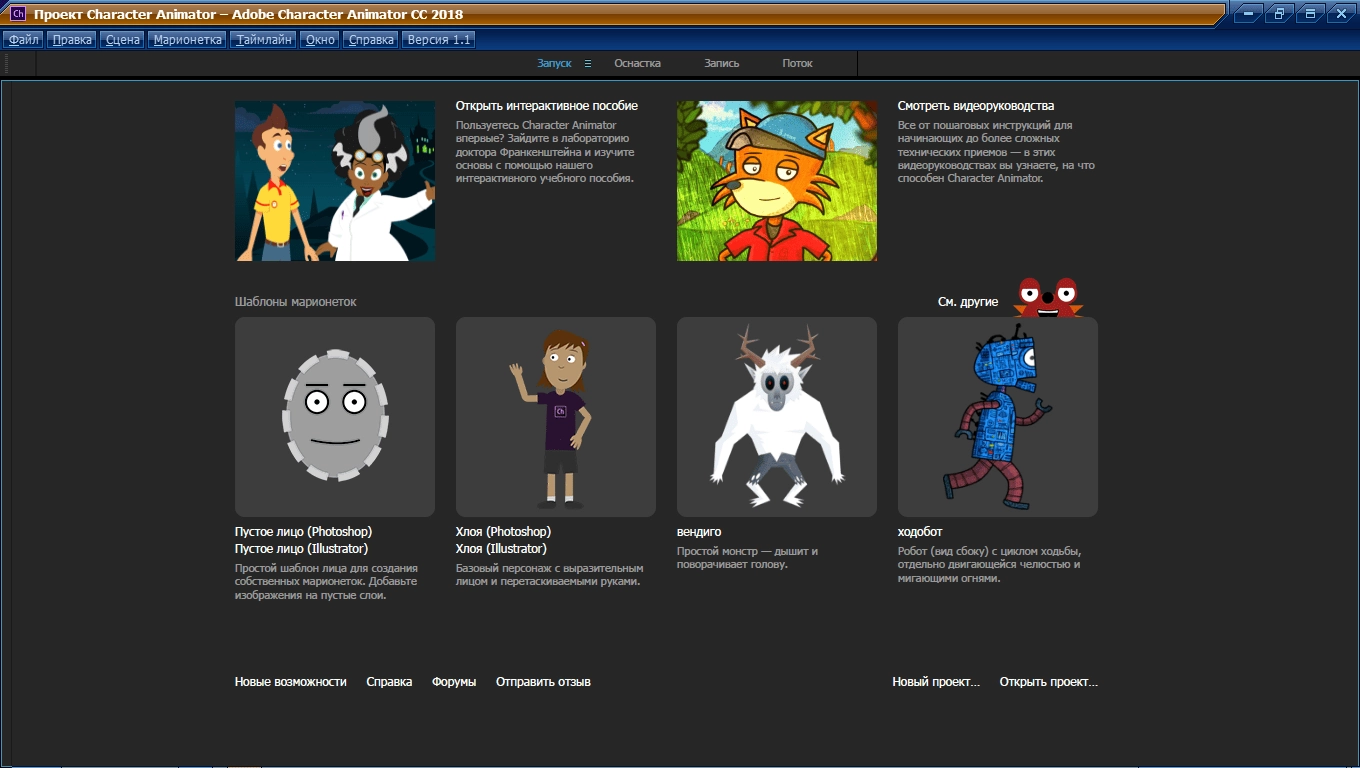Screen dimensions: 1360x768
Task: Click the panel grip handle left of the workspace bar
Action: (8, 63)
